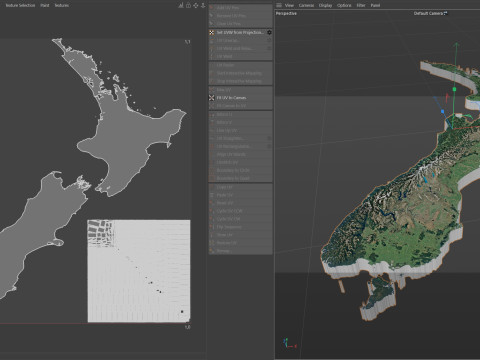Click the down-arrow icon atop UV editor
The height and width of the screenshot is (360, 480).
[203, 5]
